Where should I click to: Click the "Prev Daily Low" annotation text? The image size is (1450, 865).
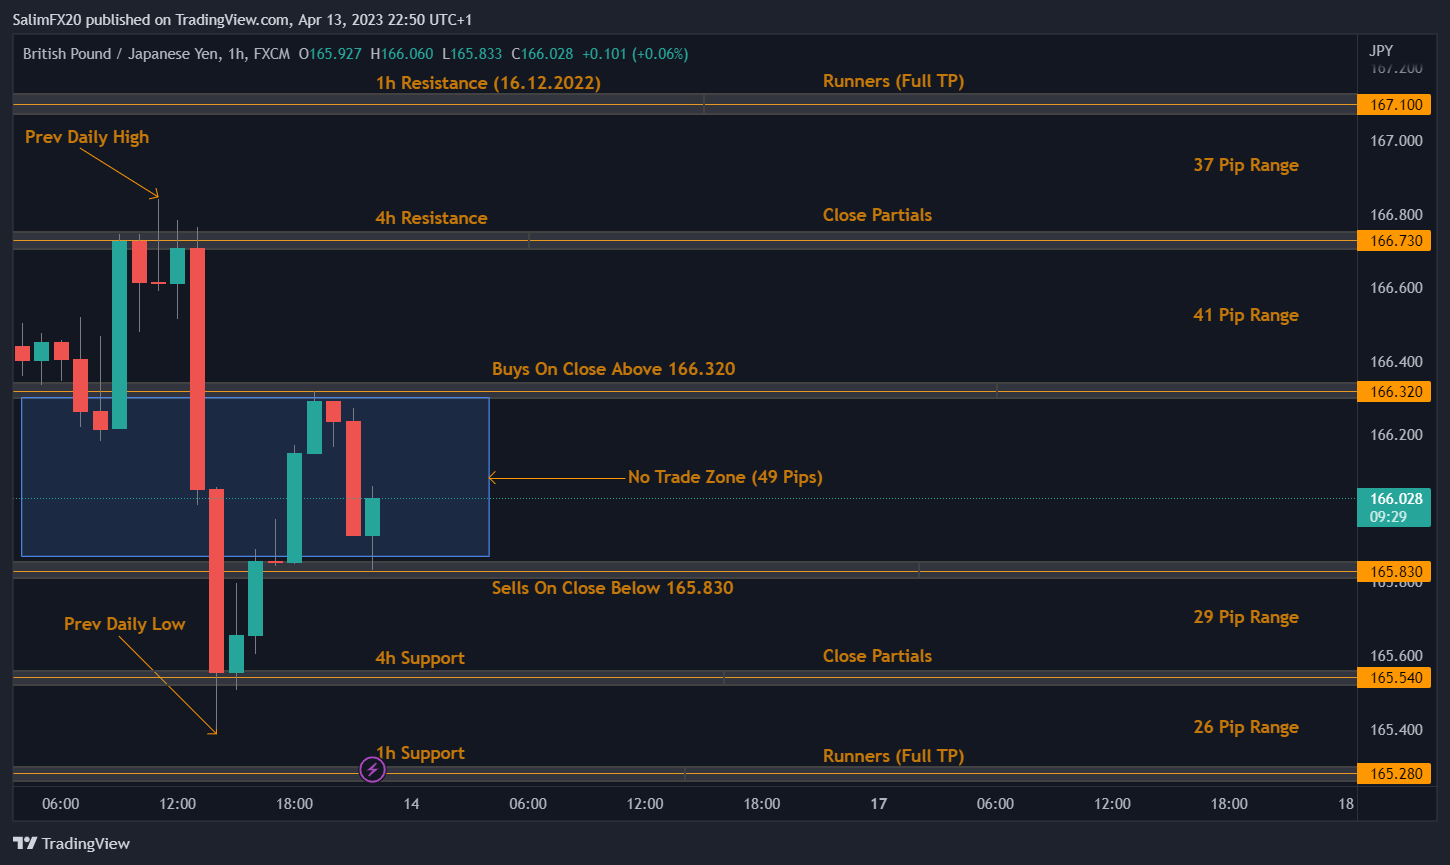pos(124,624)
